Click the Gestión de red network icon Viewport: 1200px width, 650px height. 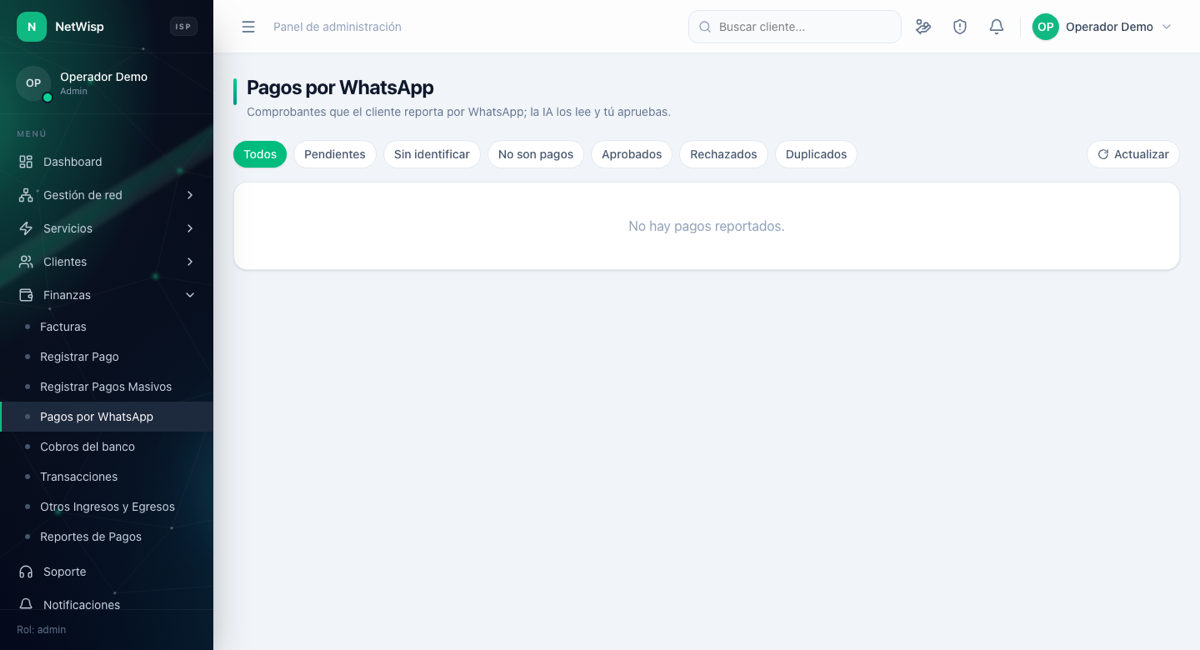[26, 195]
